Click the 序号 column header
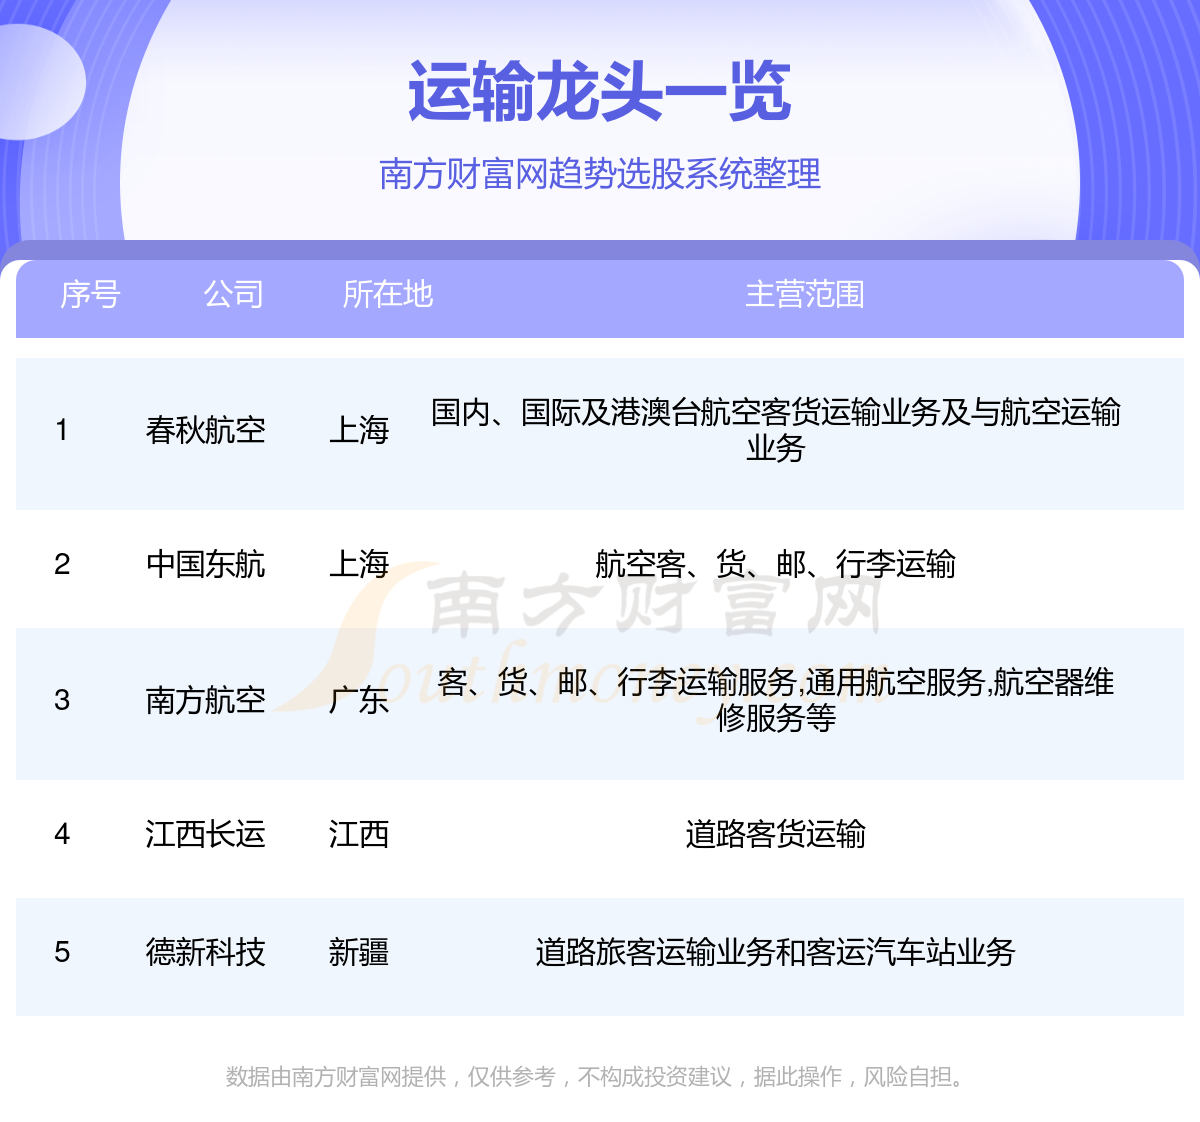 [90, 294]
